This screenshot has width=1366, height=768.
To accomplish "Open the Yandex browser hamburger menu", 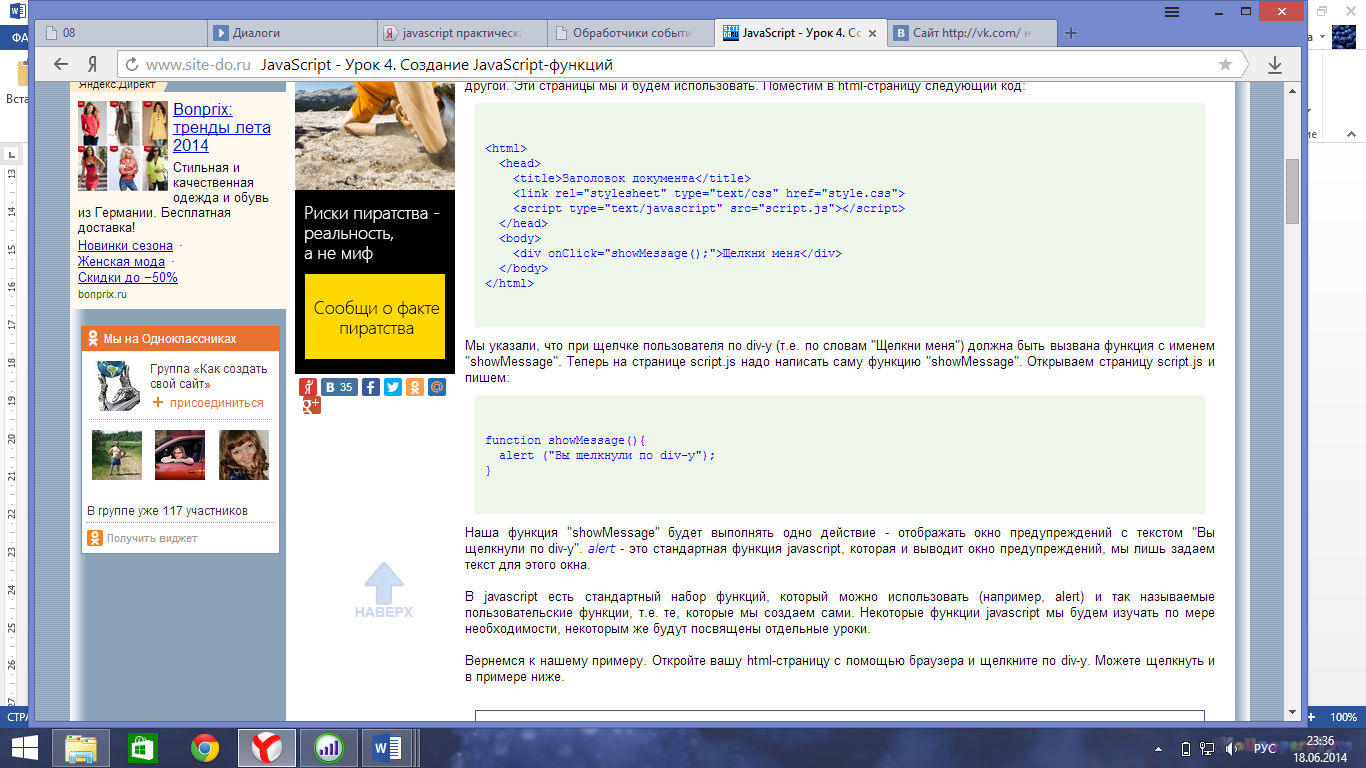I will point(1171,10).
